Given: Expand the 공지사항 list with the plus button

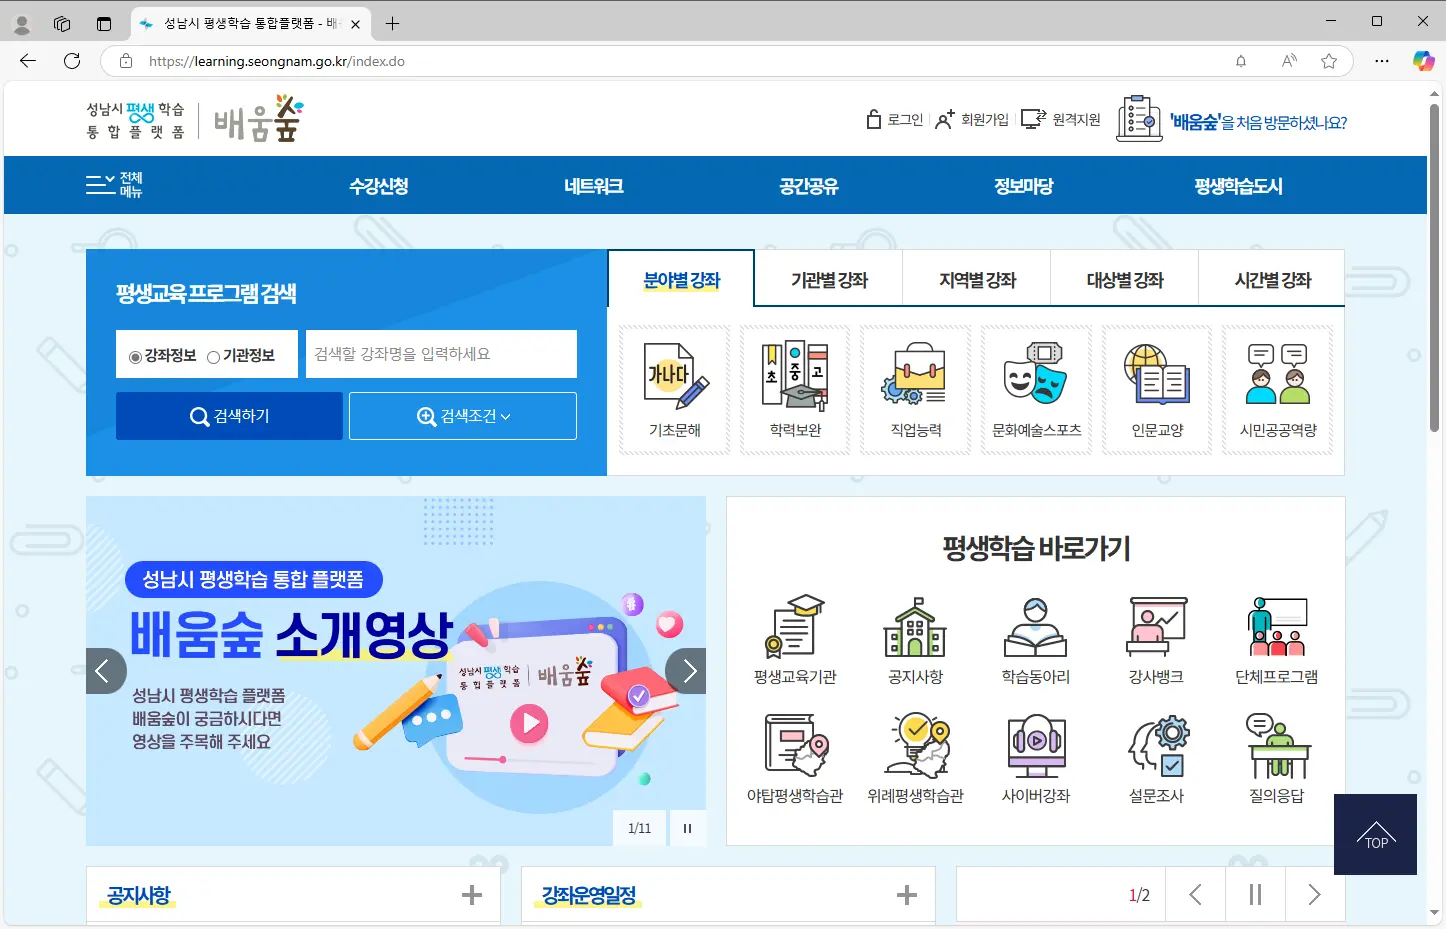Looking at the screenshot, I should click(x=470, y=894).
